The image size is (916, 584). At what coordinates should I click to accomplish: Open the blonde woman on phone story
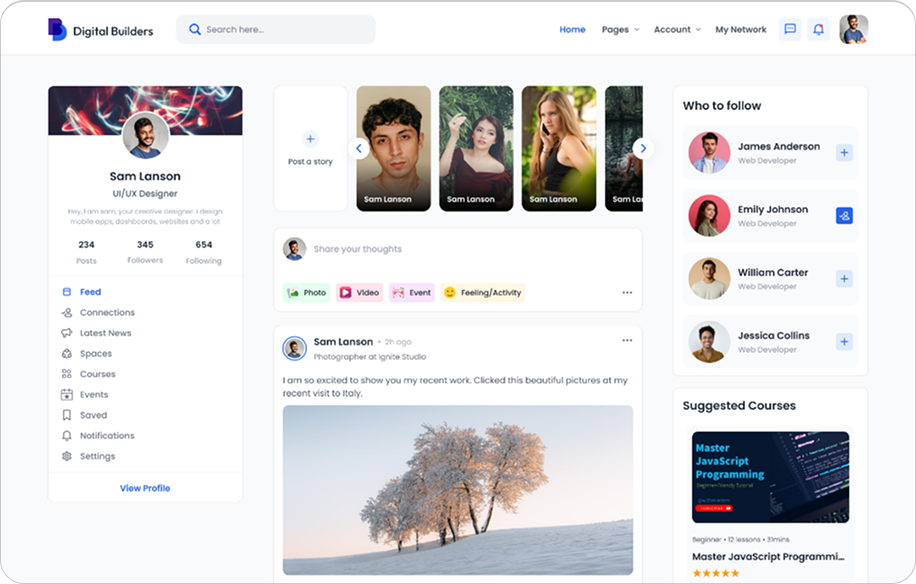[559, 148]
